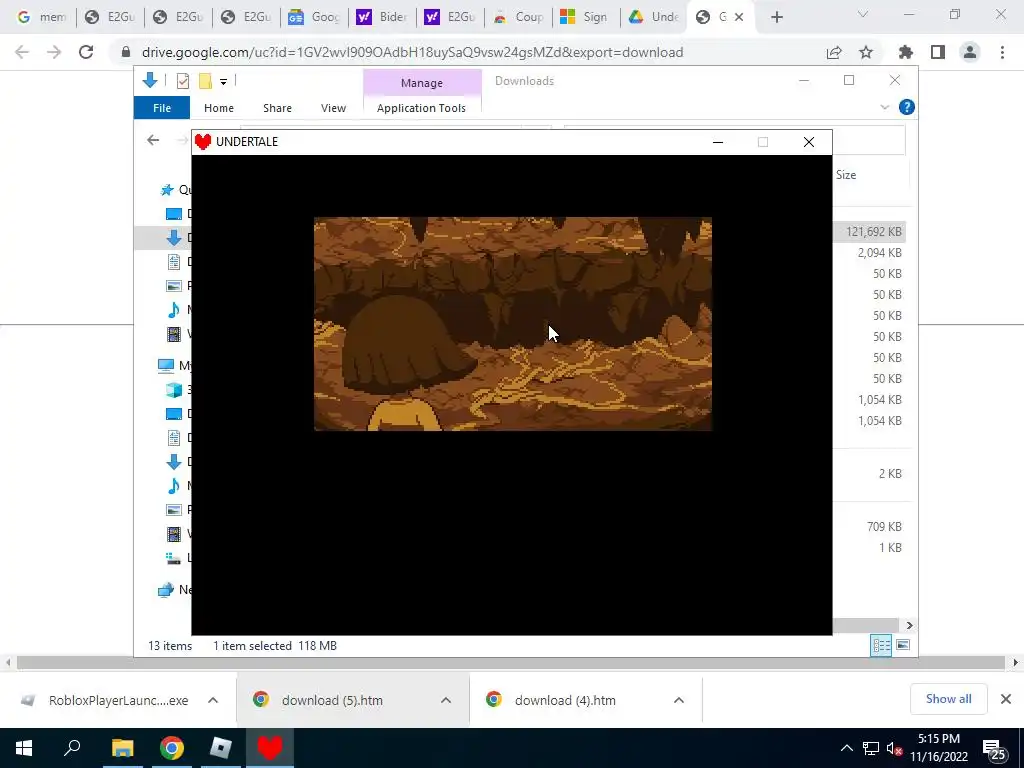Viewport: 1024px width, 768px height.
Task: Open Home ribbon tab in Explorer
Action: click(x=219, y=108)
